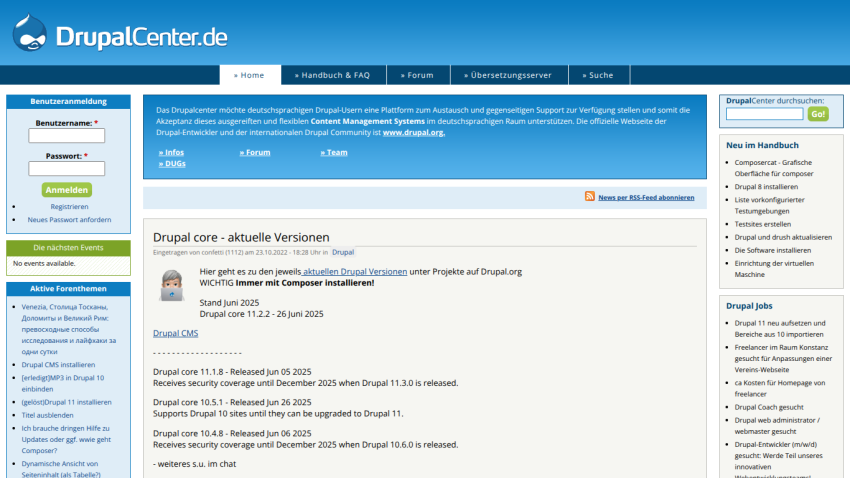Click the confetti author avatar image

pyautogui.click(x=172, y=285)
